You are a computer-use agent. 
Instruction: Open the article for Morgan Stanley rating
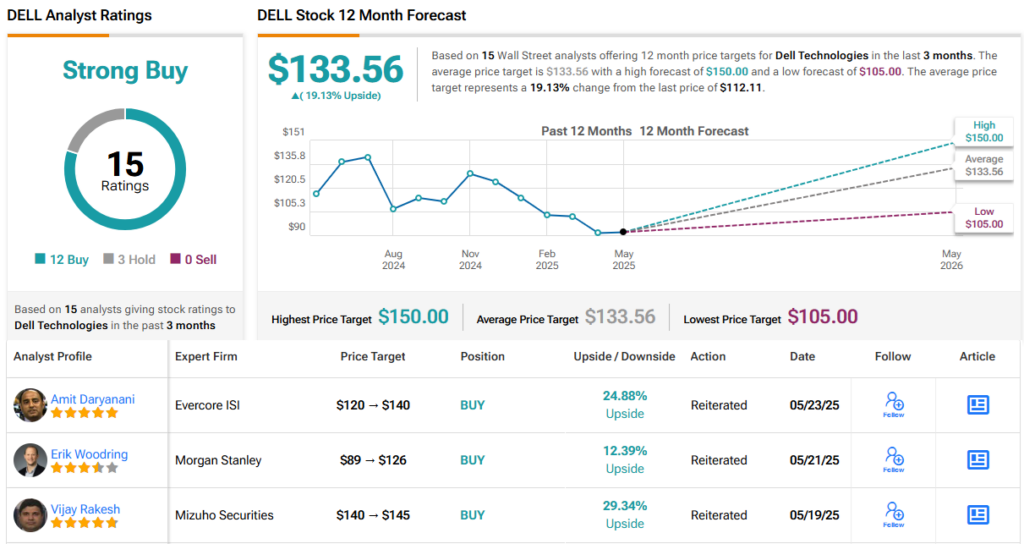[x=978, y=460]
